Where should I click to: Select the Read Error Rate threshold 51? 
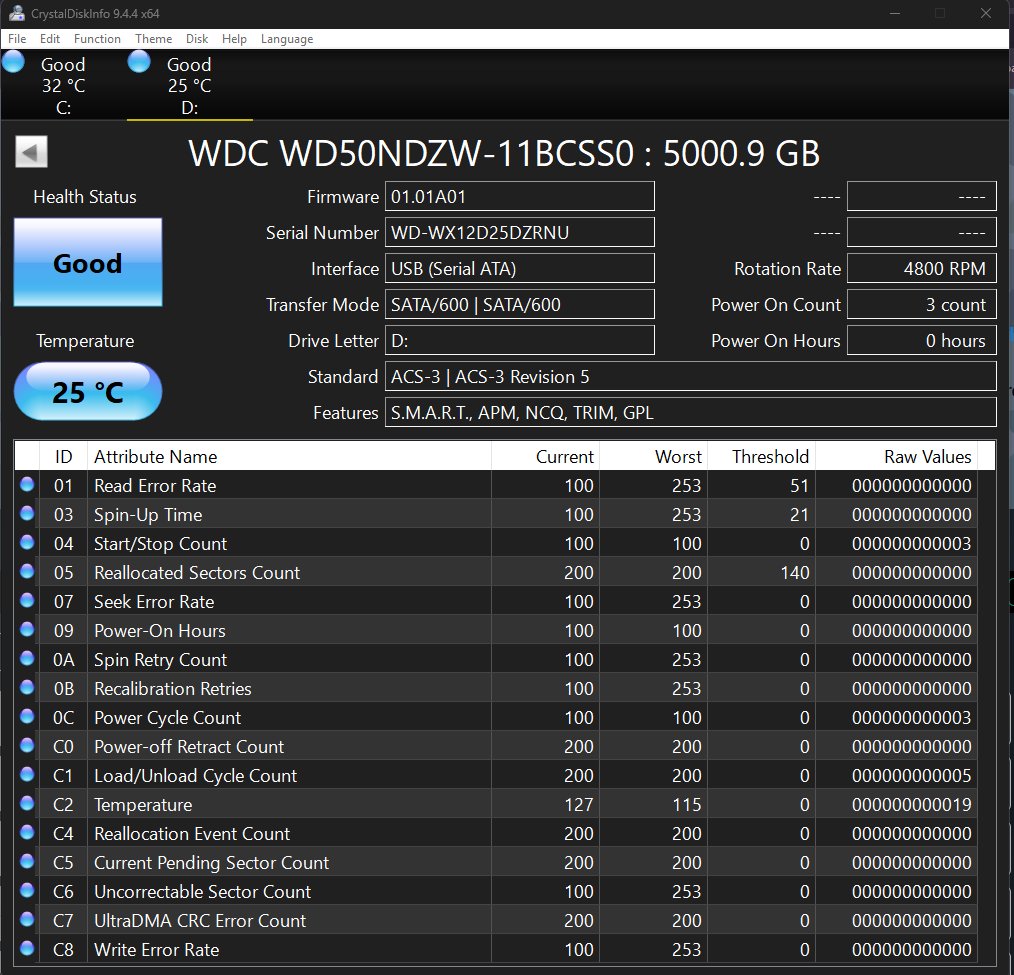coord(799,486)
